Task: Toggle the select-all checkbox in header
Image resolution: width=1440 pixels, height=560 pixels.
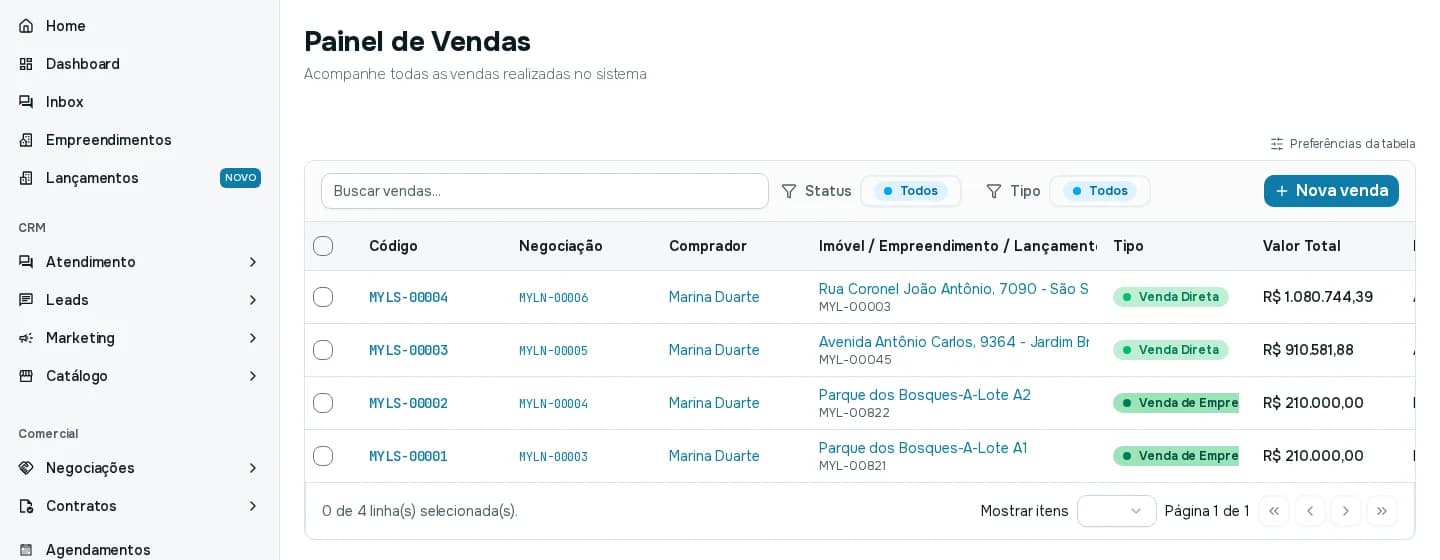Action: coord(323,246)
